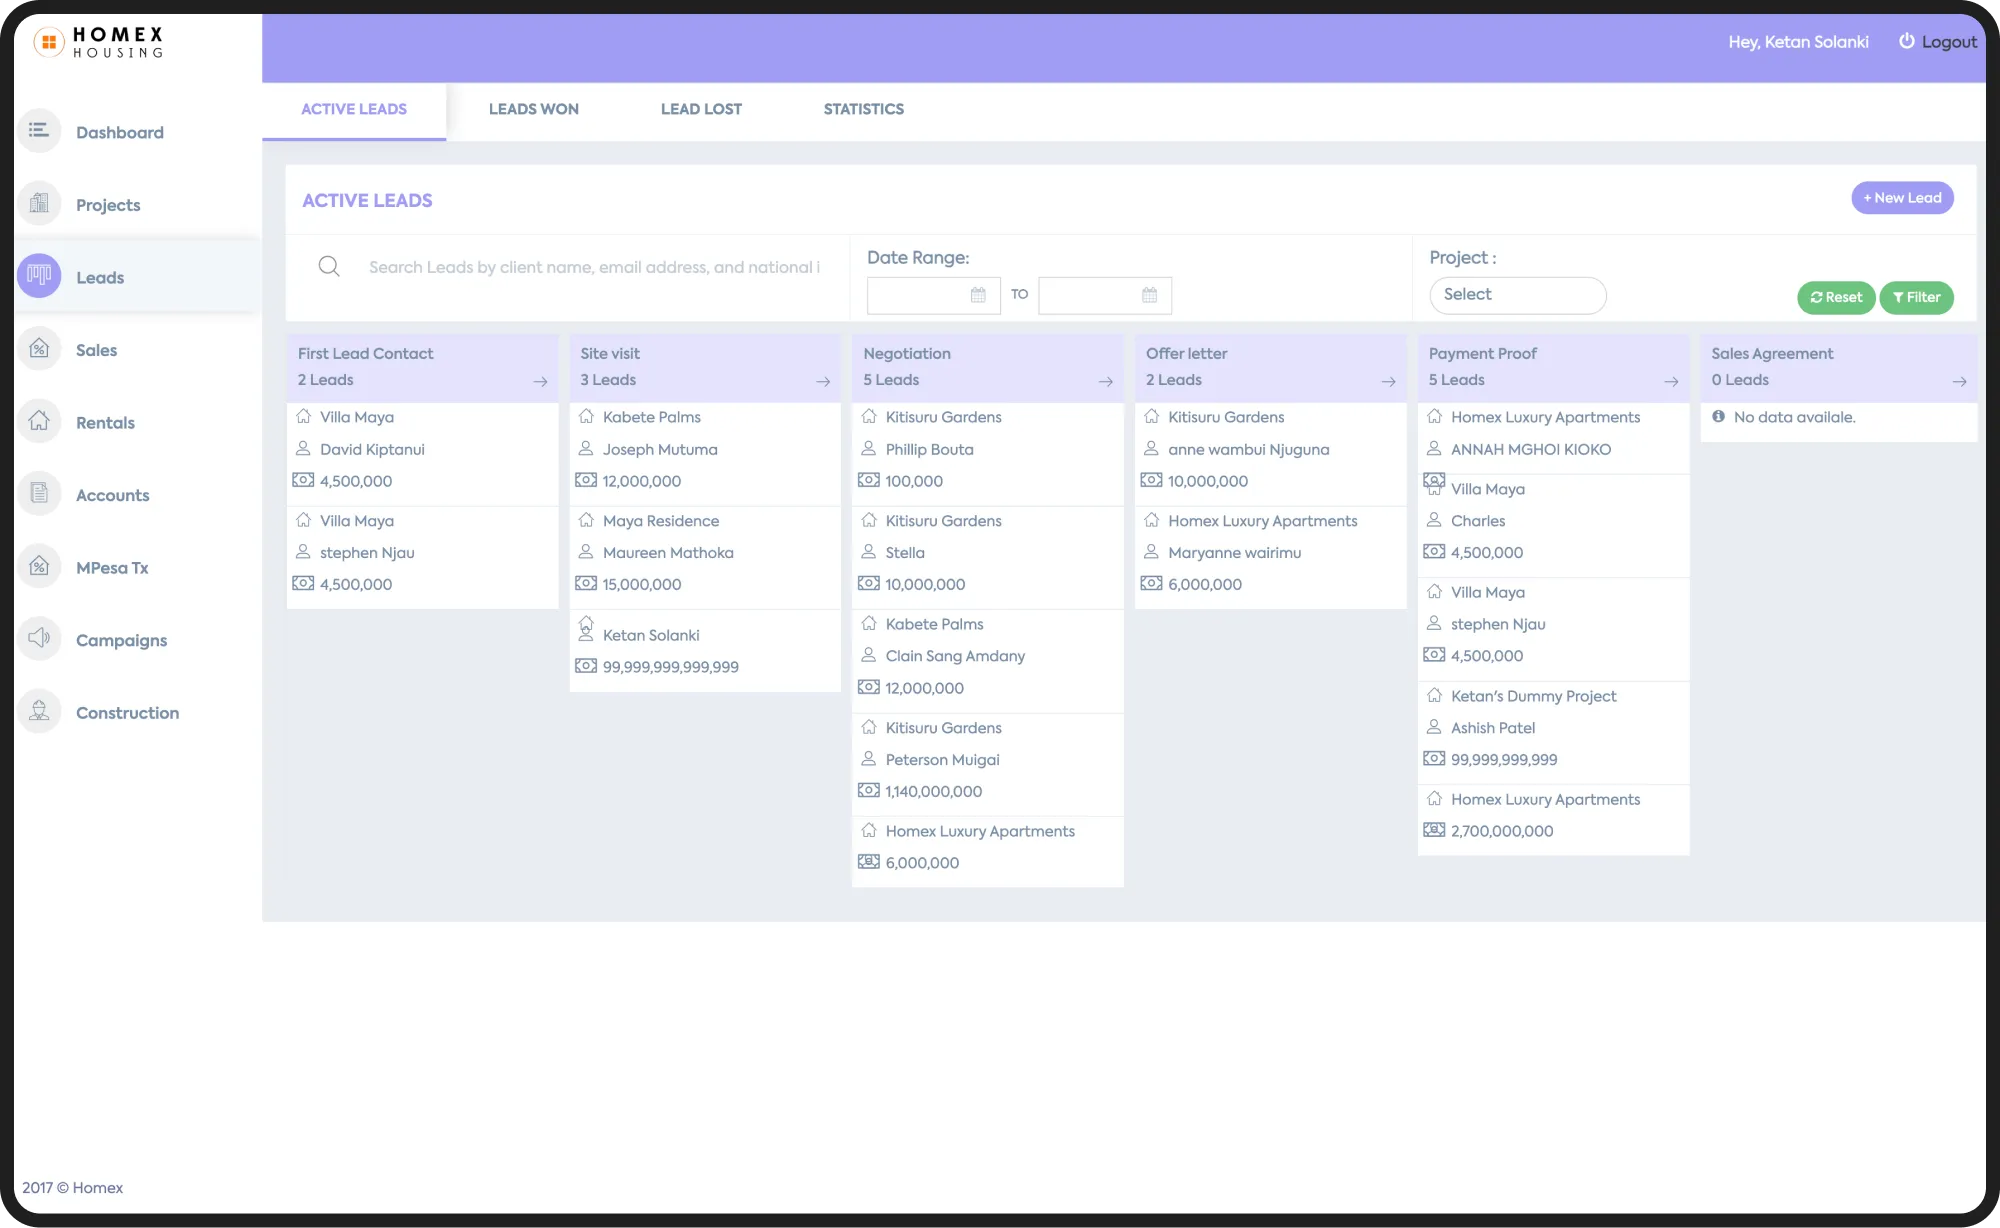Open Ketan Solanki site visit lead

tap(705, 650)
